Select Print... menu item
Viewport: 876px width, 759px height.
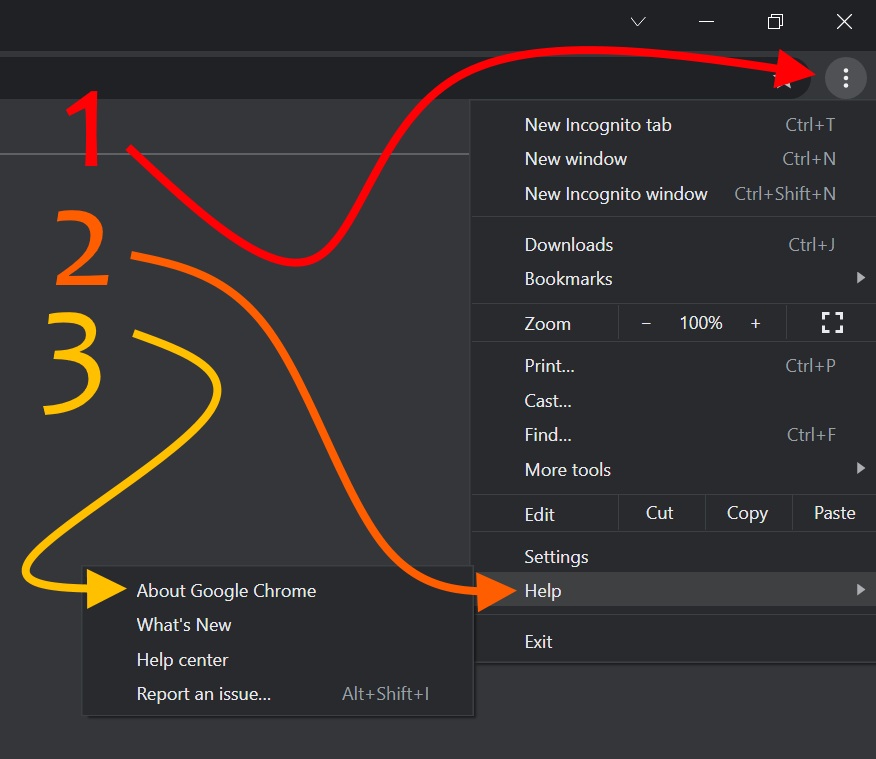pyautogui.click(x=674, y=366)
